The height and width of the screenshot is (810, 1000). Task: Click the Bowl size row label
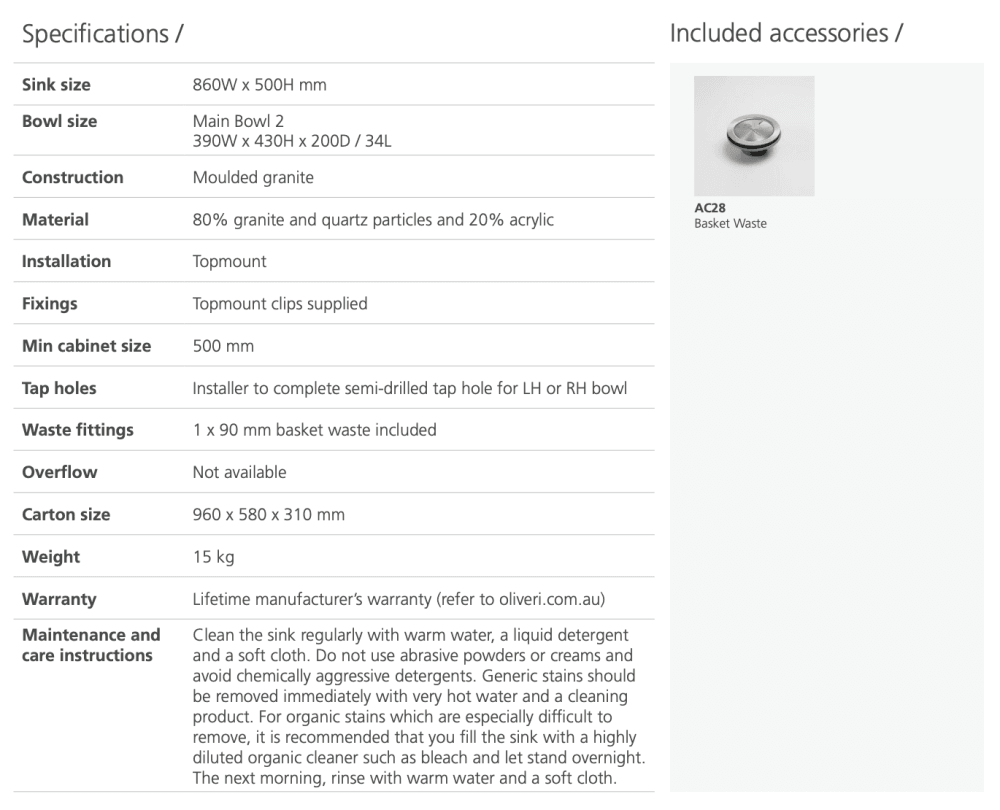[60, 121]
